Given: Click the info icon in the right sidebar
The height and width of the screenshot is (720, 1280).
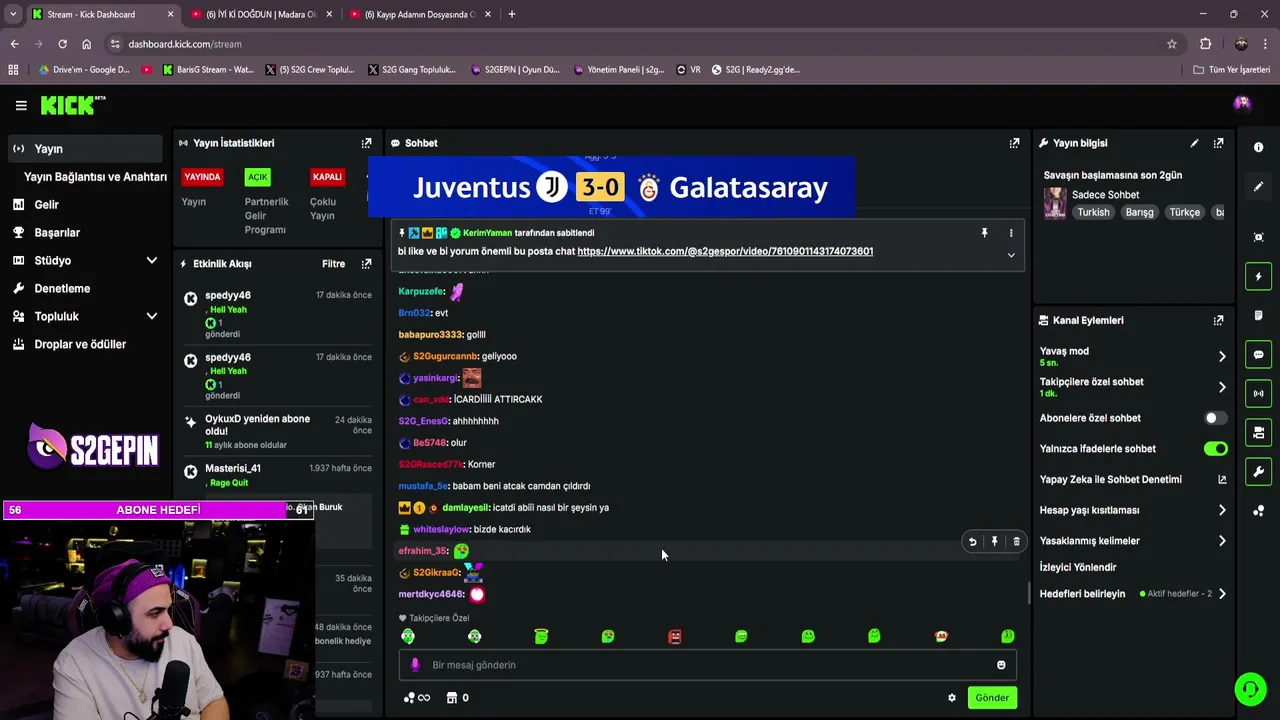Looking at the screenshot, I should point(1258,147).
